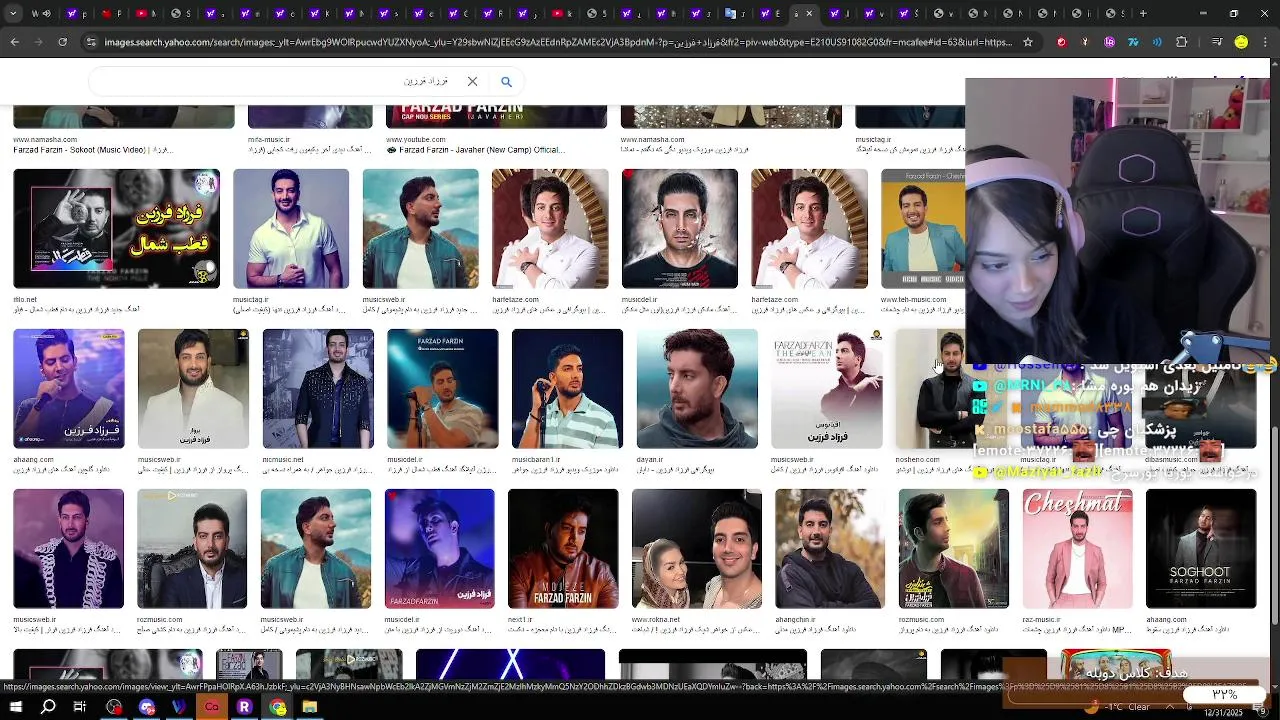Open Task View on the taskbar
Screen dimensions: 1280x720
80,707
